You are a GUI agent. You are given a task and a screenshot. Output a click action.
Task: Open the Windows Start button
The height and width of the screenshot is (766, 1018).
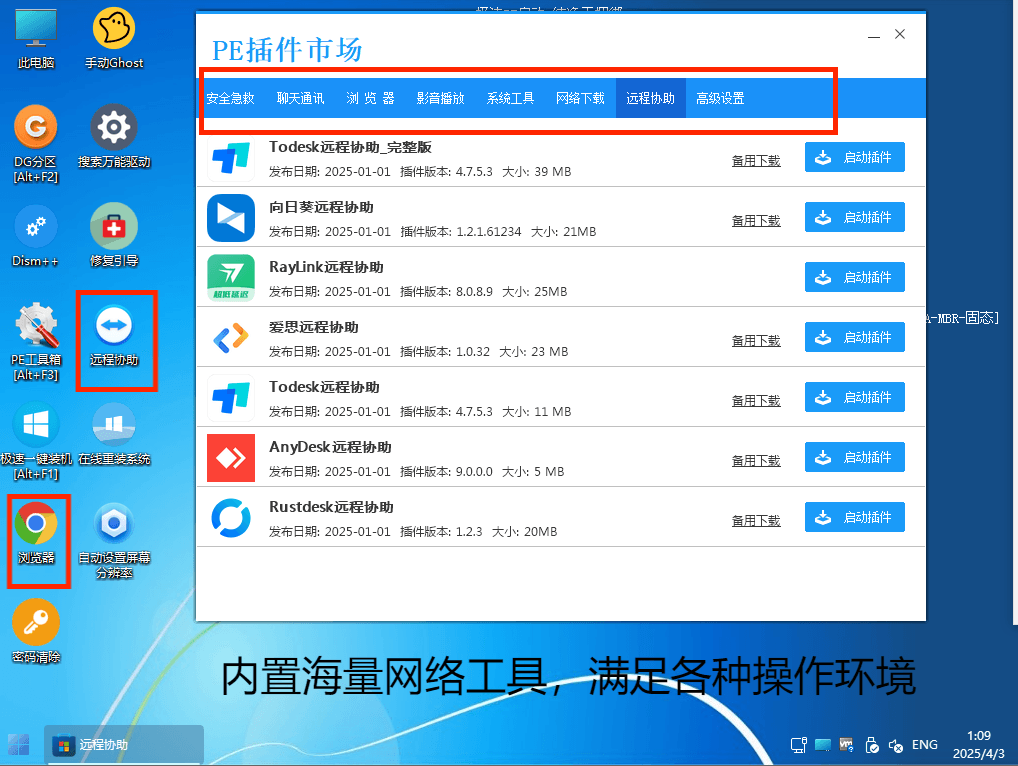pyautogui.click(x=19, y=745)
